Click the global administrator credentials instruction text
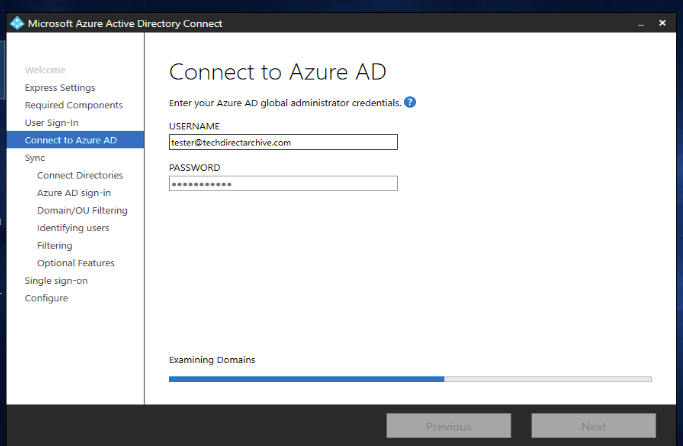Image resolution: width=683 pixels, height=446 pixels. [x=285, y=103]
